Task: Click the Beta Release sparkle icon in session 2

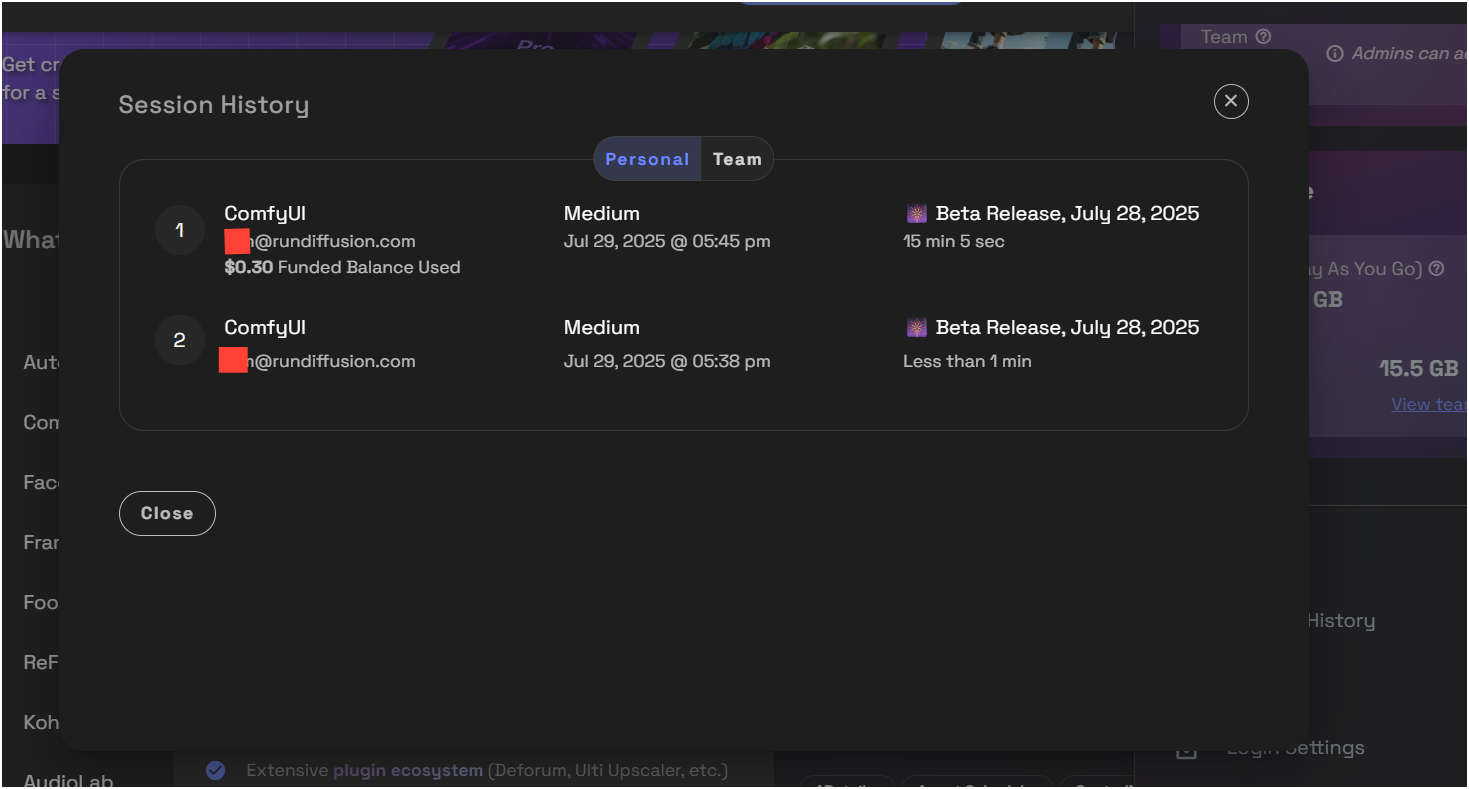Action: (916, 328)
